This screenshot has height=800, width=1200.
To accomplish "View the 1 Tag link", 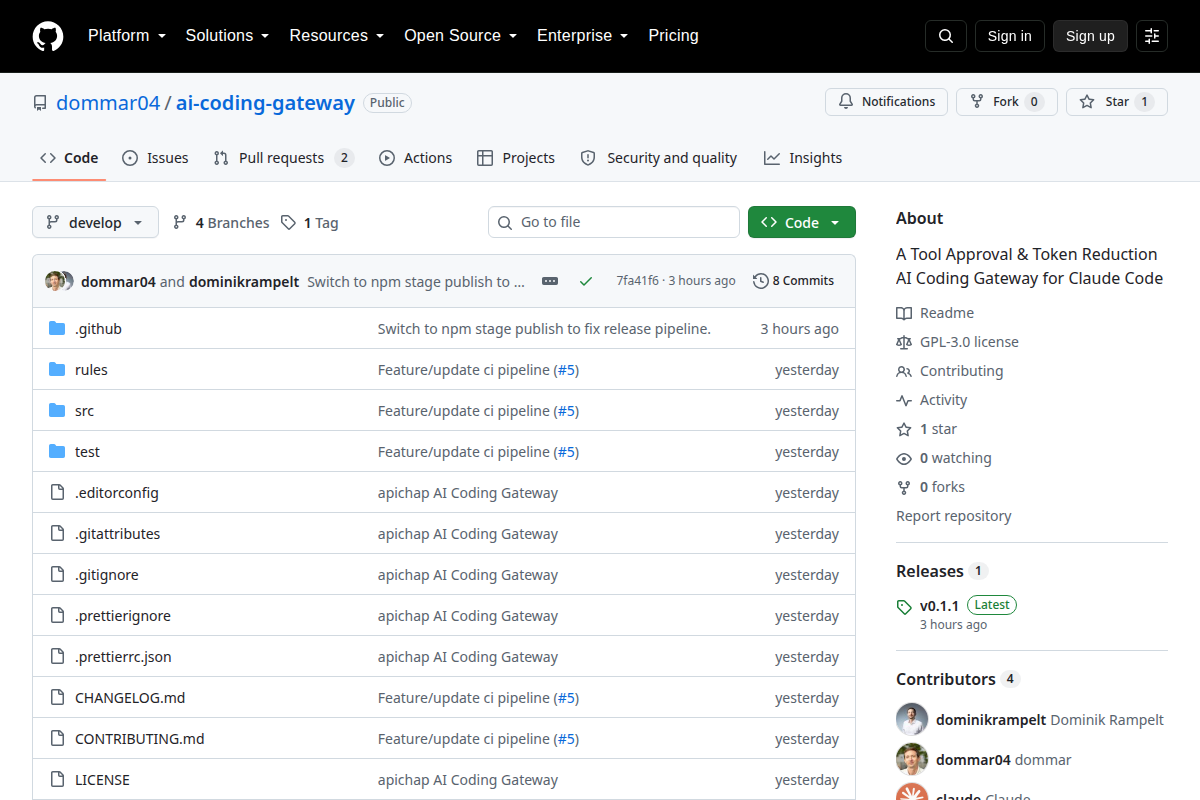I will 309,223.
